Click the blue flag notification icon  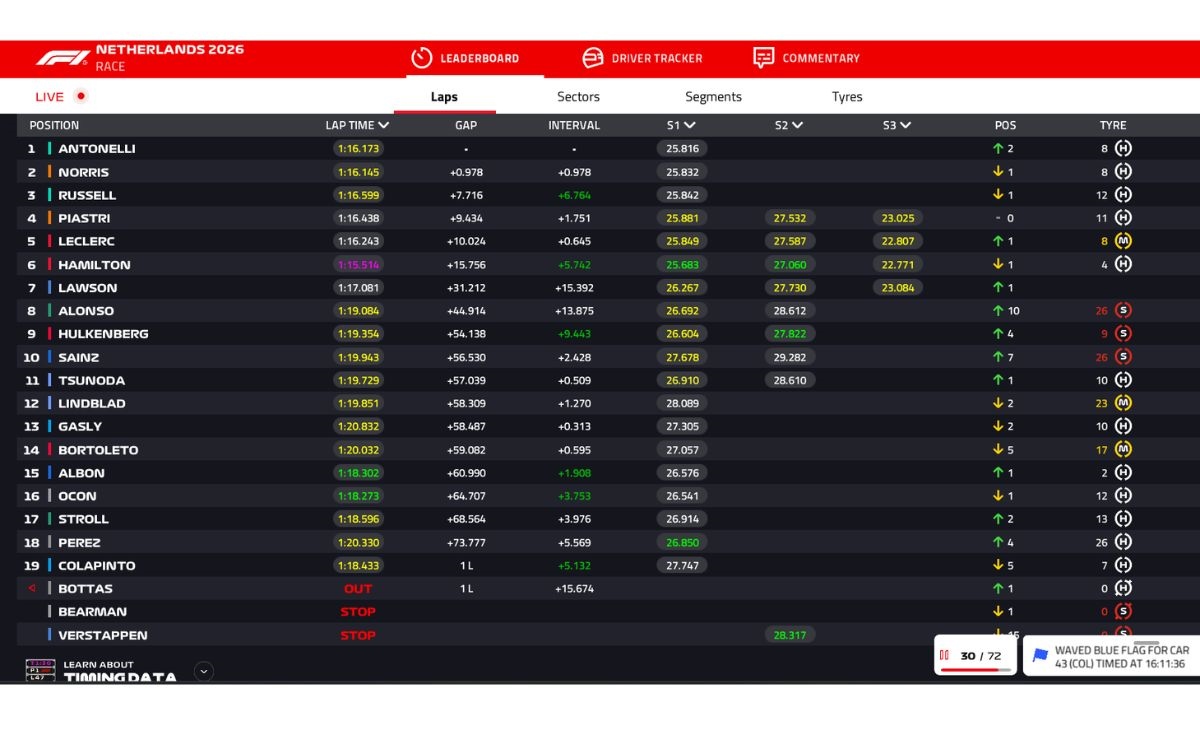pyautogui.click(x=1040, y=656)
